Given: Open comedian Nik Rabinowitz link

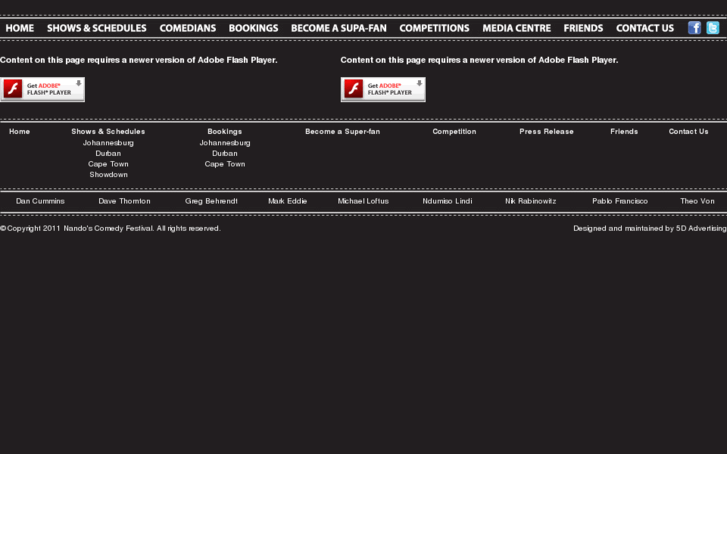Looking at the screenshot, I should (530, 201).
